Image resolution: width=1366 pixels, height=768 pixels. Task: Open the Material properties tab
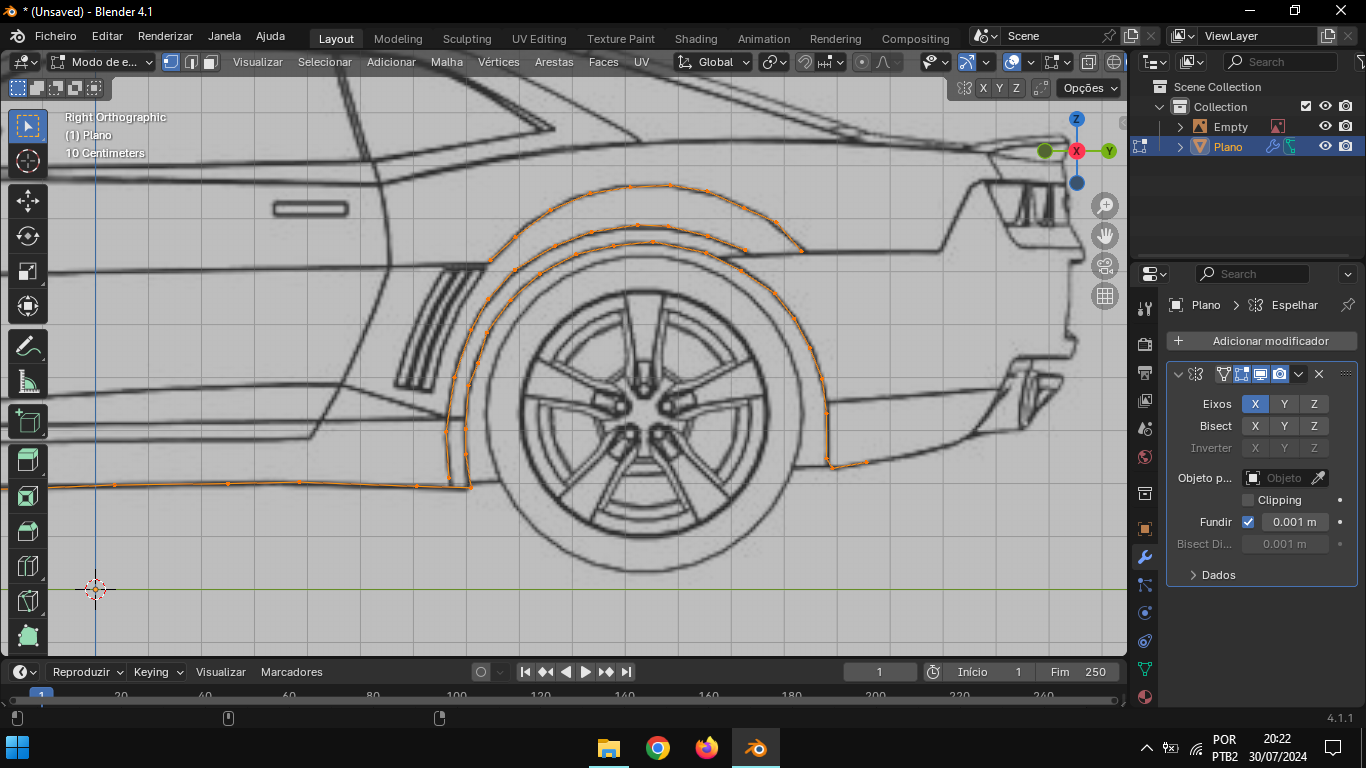coord(1145,697)
